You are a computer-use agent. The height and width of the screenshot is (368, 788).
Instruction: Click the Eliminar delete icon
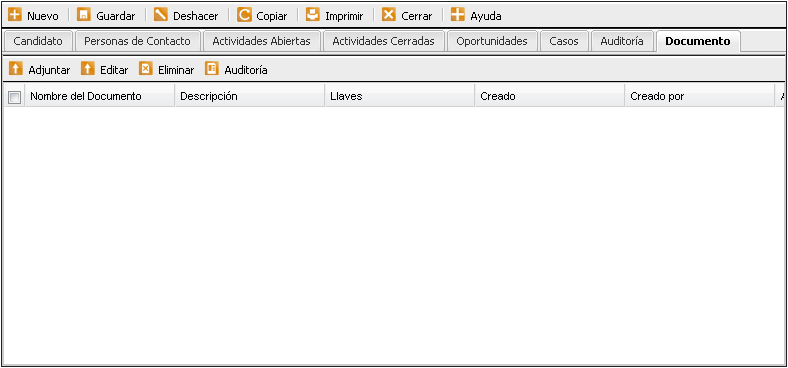146,69
